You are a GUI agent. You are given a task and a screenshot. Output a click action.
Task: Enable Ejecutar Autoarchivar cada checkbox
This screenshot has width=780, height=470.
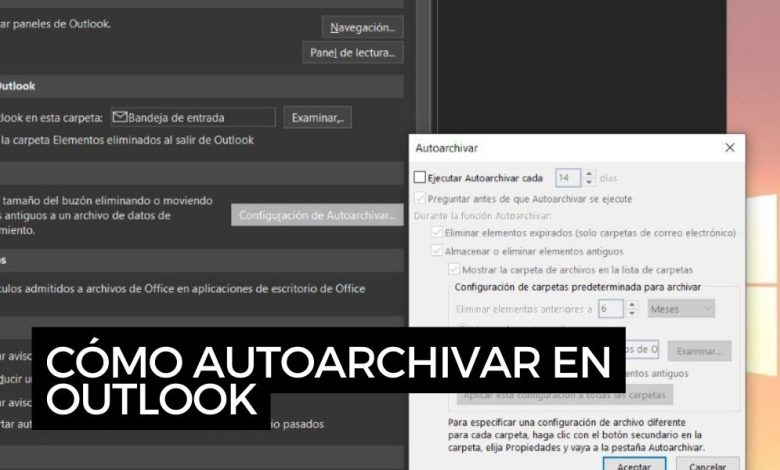tap(420, 178)
